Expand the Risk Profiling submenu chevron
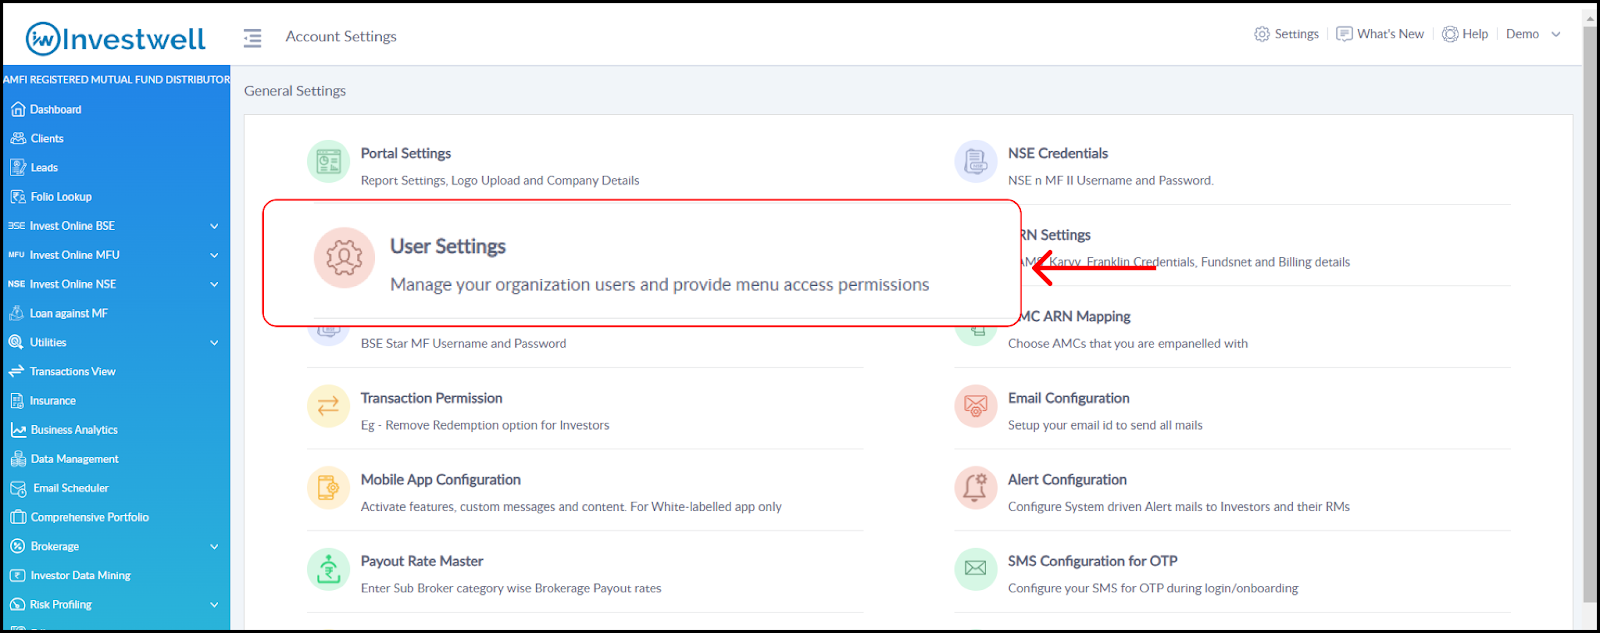The width and height of the screenshot is (1600, 633). pyautogui.click(x=214, y=604)
